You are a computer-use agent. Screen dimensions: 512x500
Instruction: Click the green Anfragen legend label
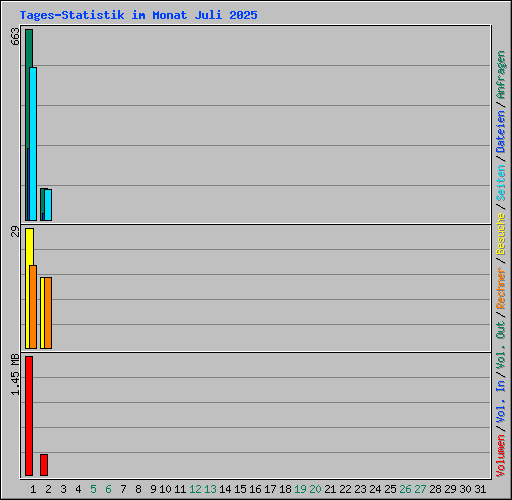[501, 75]
